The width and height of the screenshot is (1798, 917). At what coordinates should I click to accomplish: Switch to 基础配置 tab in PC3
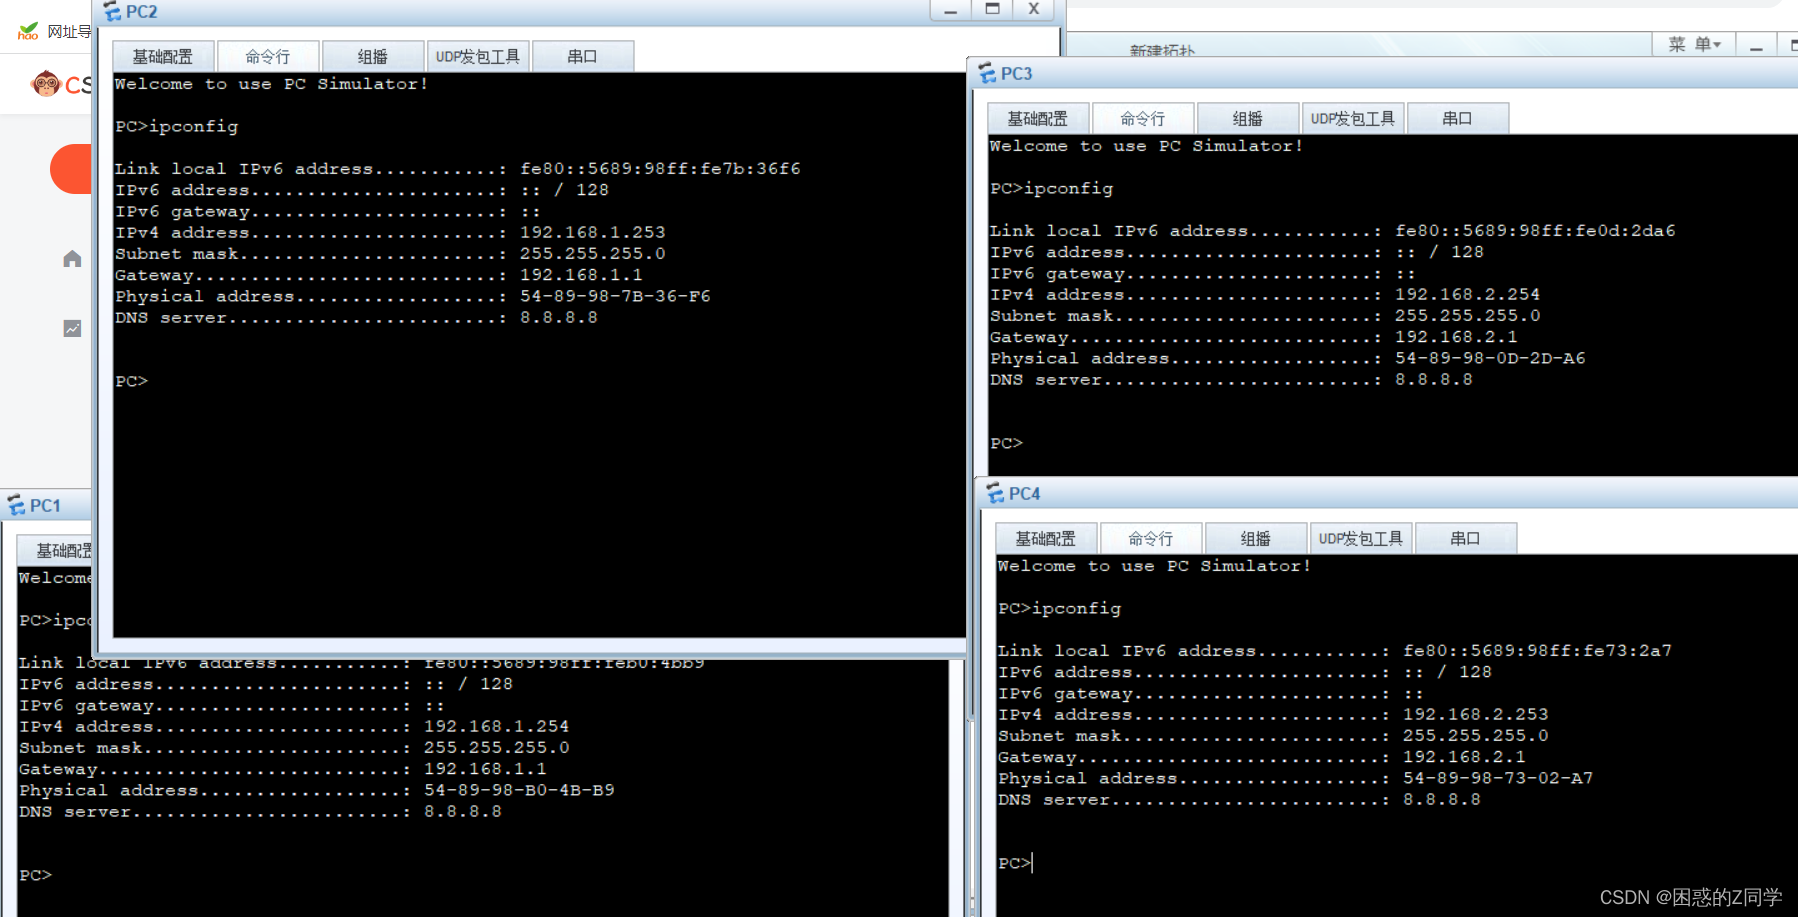[1038, 119]
